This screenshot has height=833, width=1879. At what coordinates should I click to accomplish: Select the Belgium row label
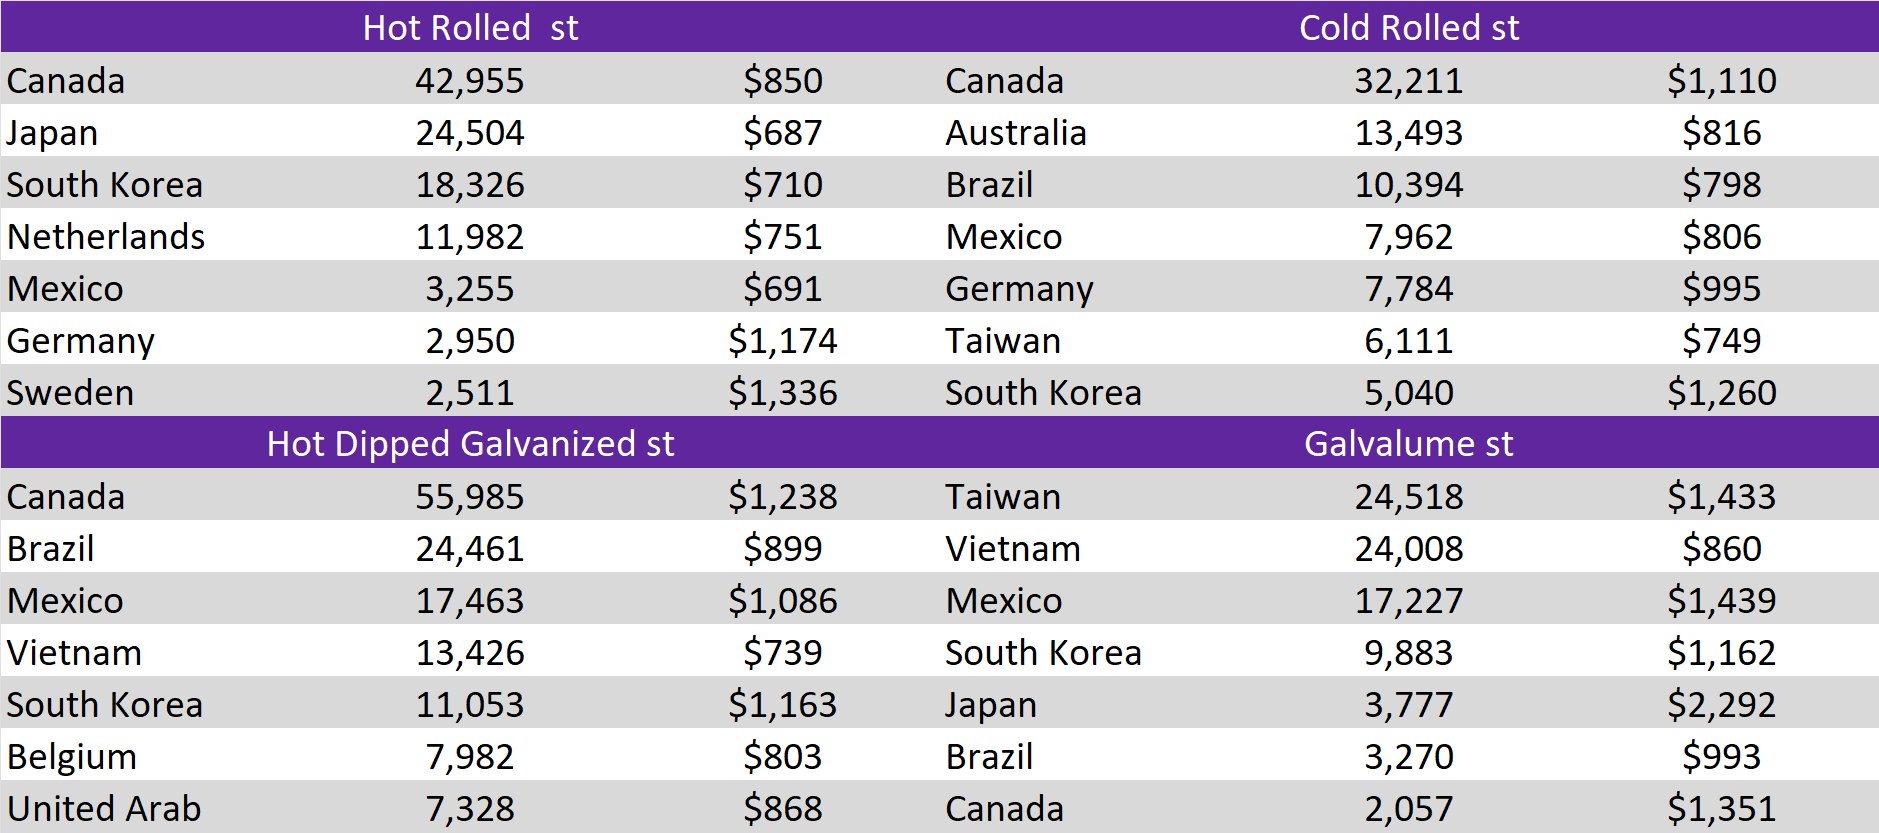[72, 757]
